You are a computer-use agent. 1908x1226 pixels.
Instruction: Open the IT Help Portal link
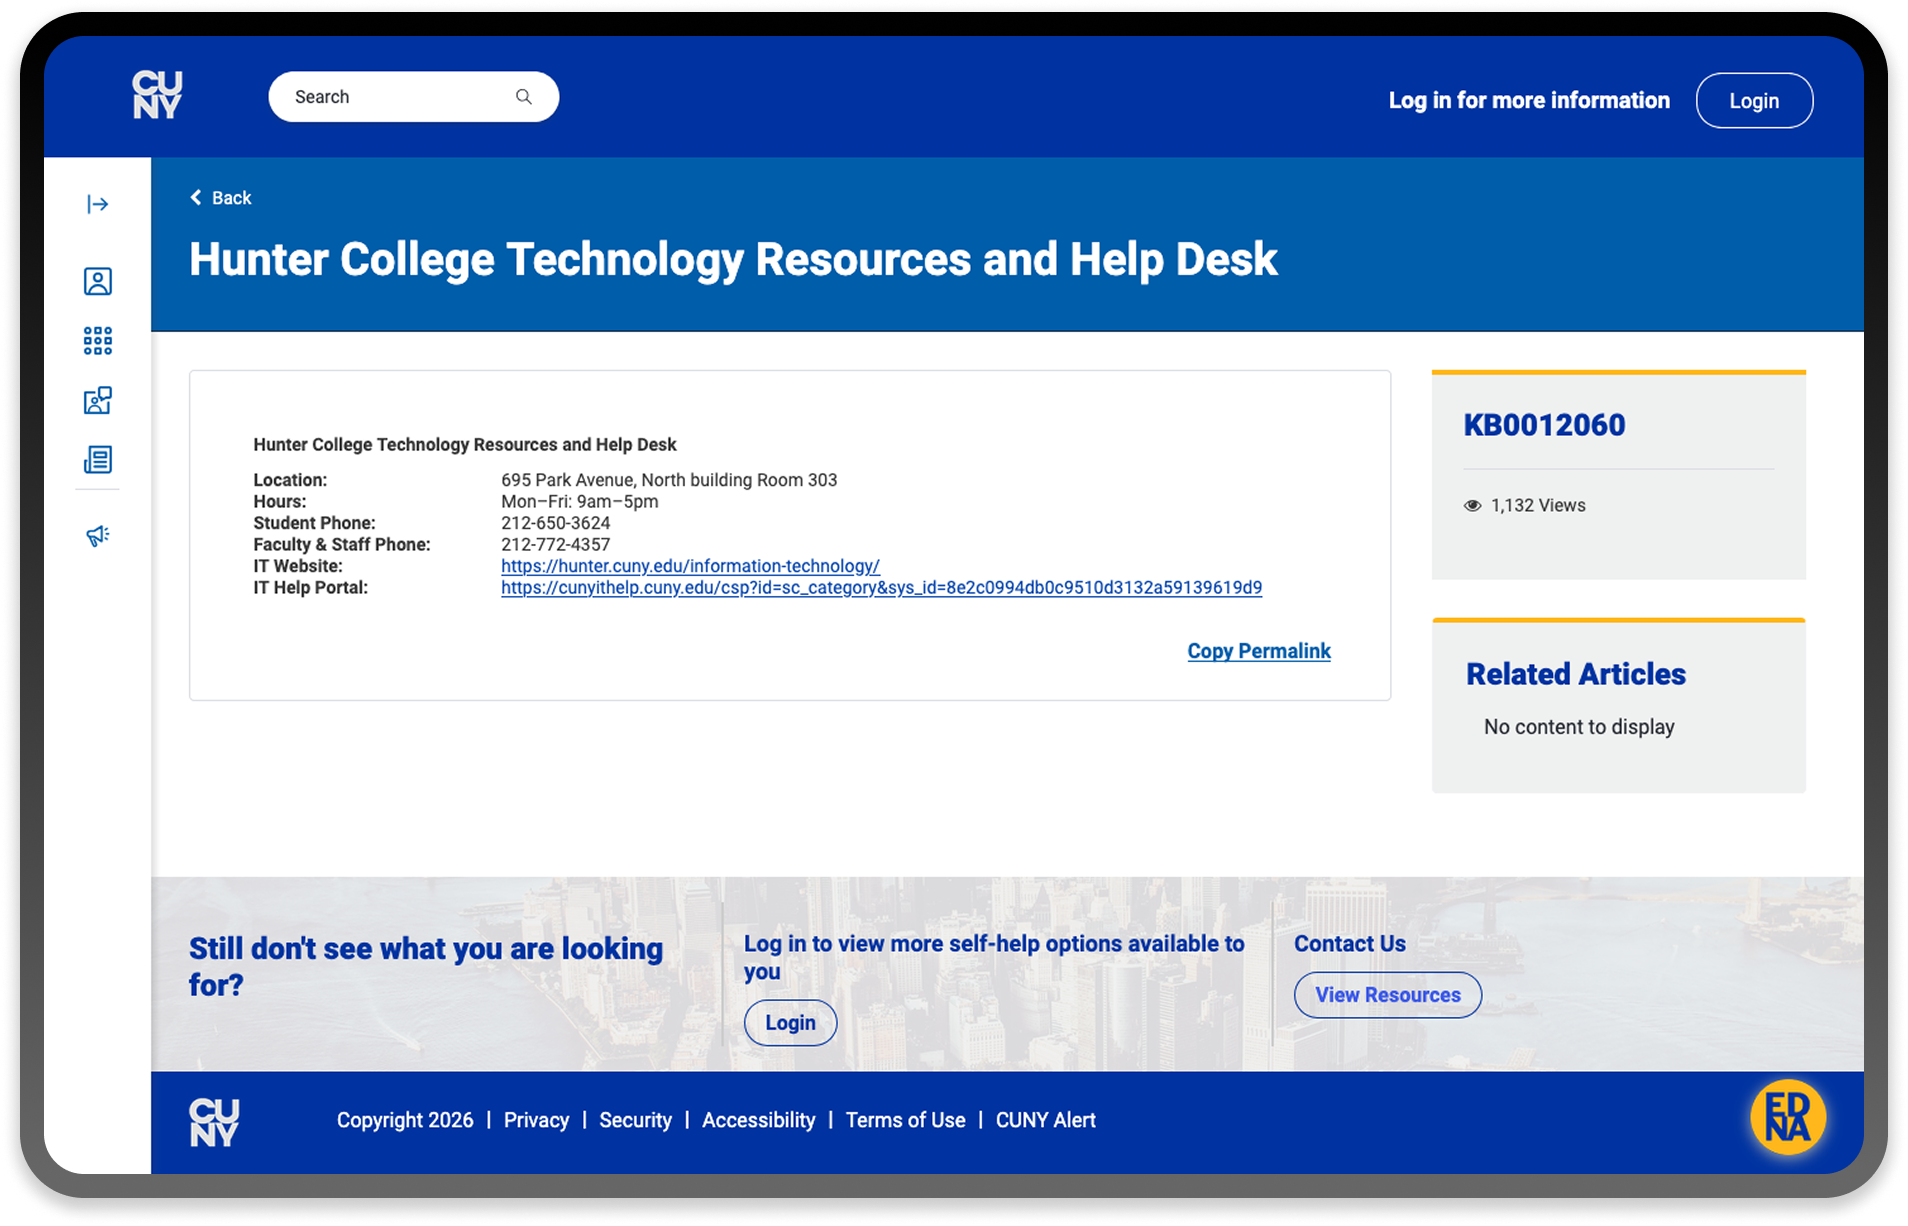click(x=881, y=588)
